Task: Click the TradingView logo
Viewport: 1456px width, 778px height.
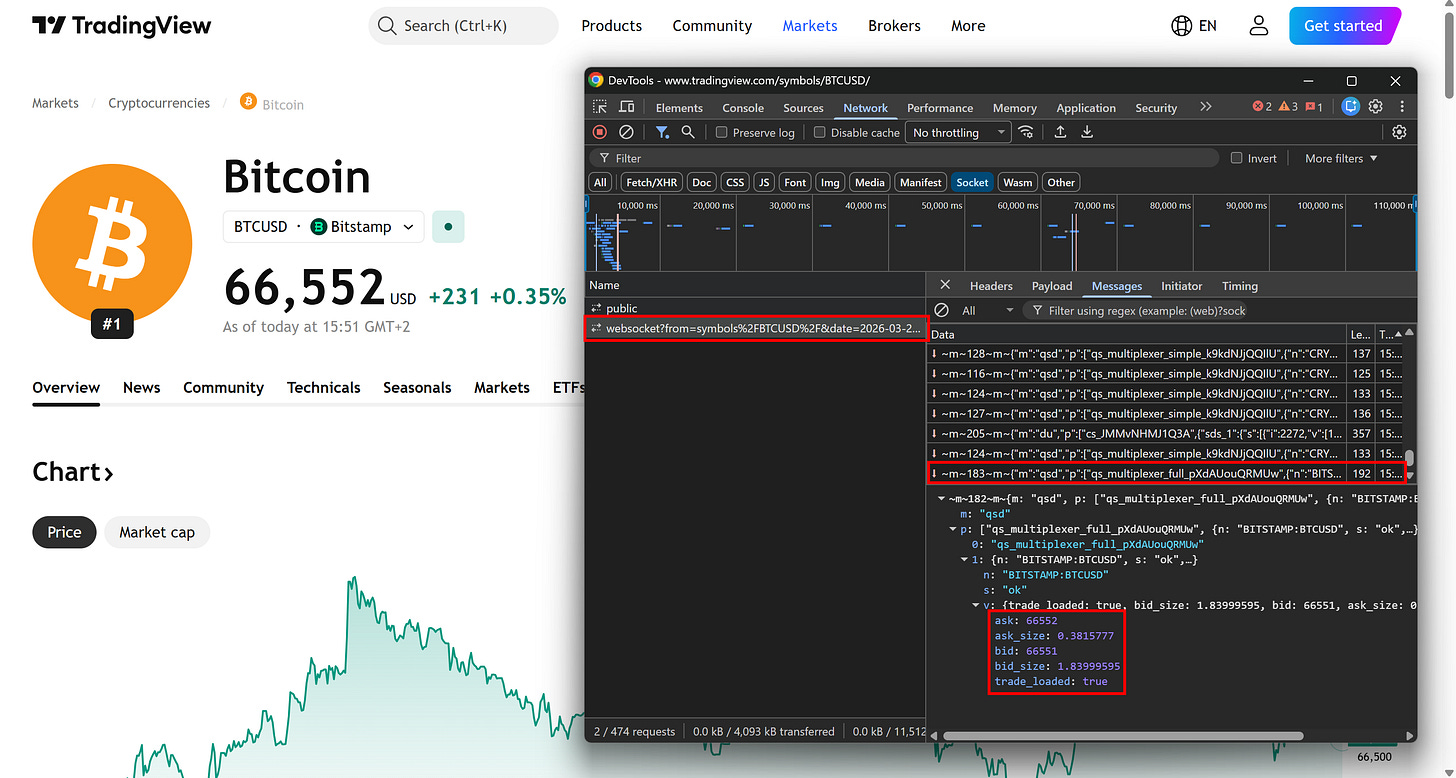Action: coord(121,26)
